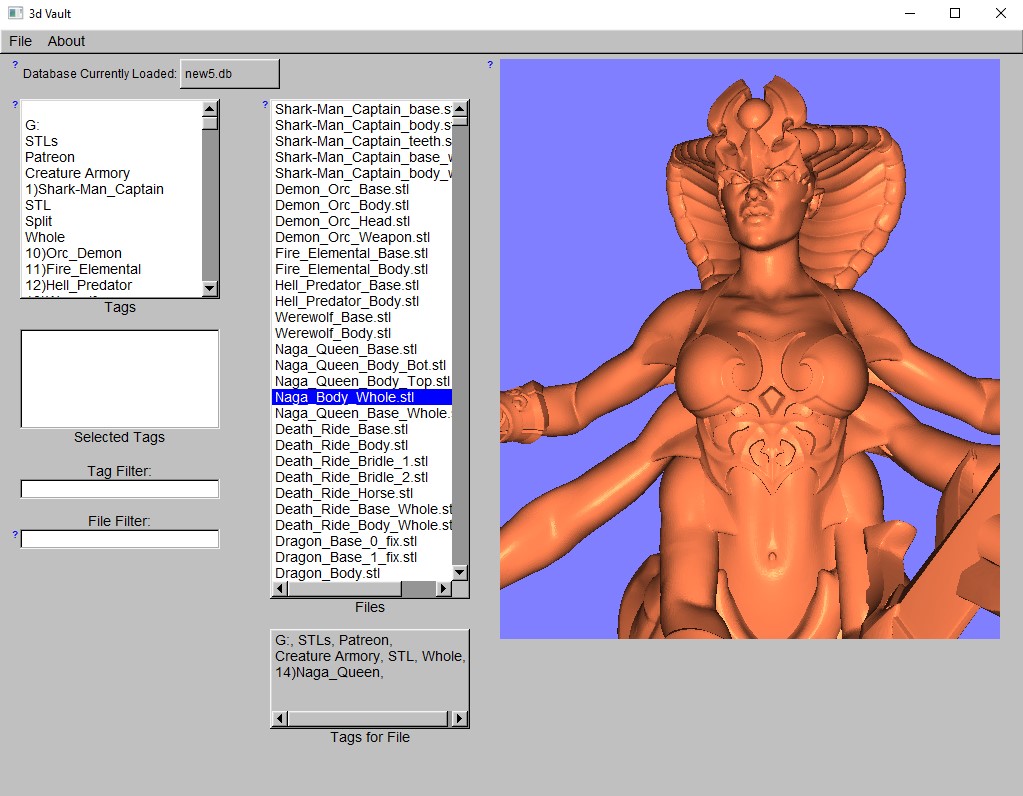Click the help icon beside the 3D preview
Viewport: 1023px width, 796px height.
point(490,65)
